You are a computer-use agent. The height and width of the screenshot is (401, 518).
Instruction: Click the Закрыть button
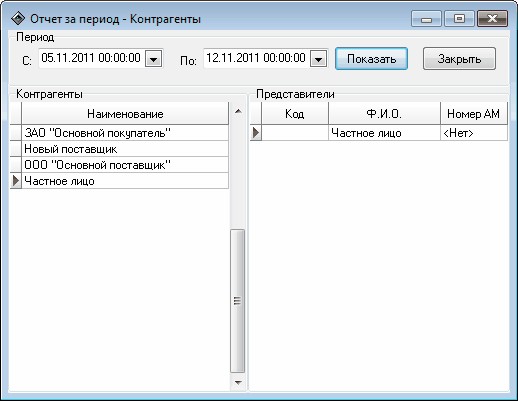click(x=459, y=59)
